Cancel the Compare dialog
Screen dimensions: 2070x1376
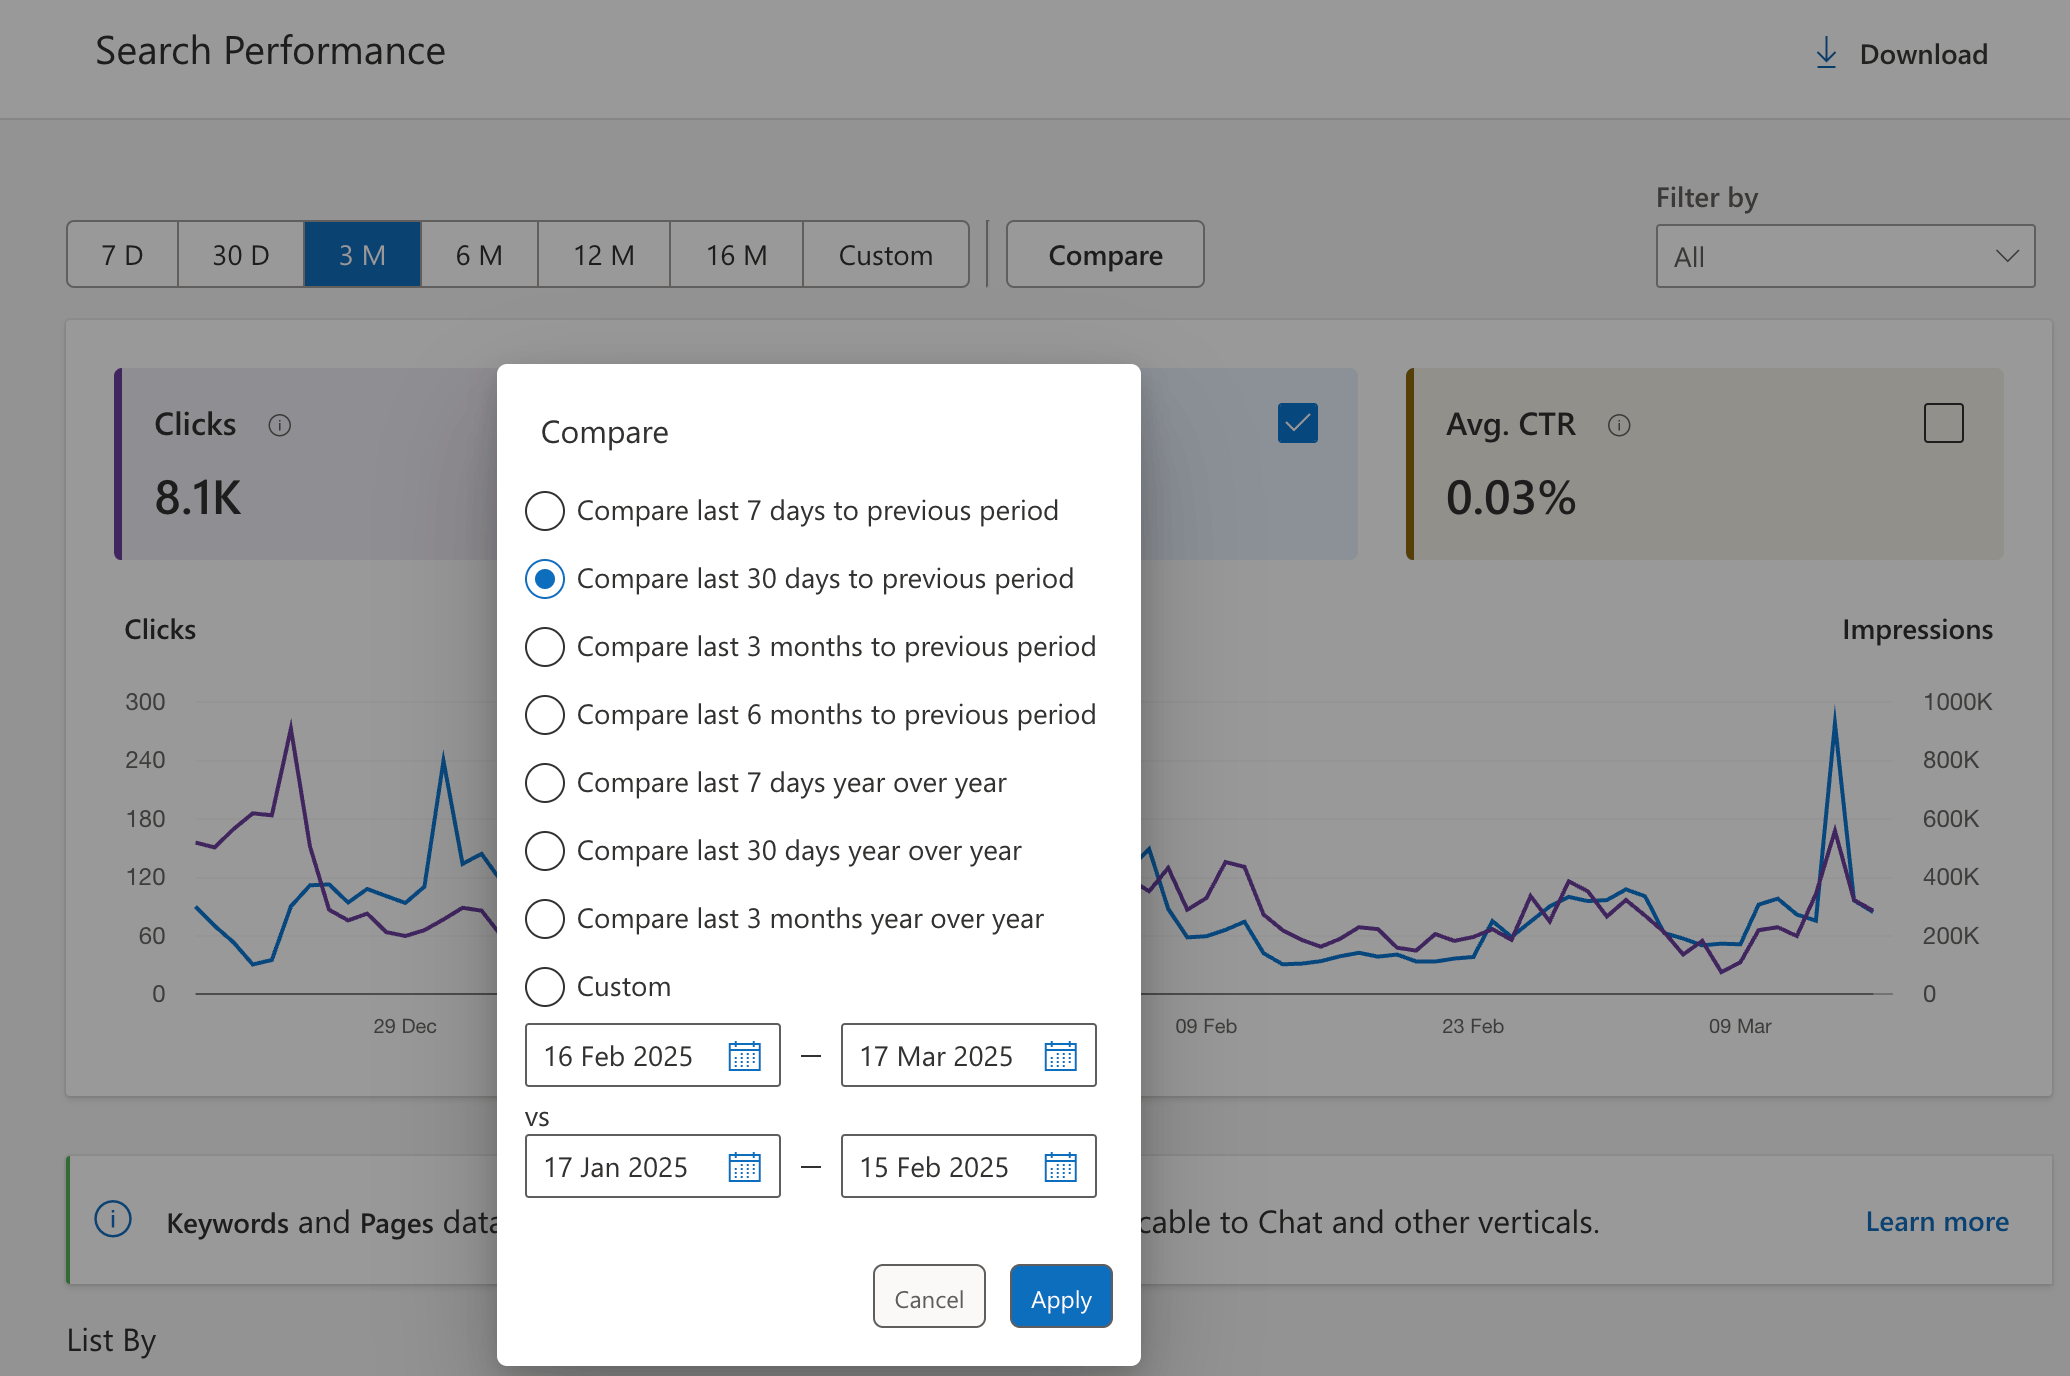pos(928,1296)
